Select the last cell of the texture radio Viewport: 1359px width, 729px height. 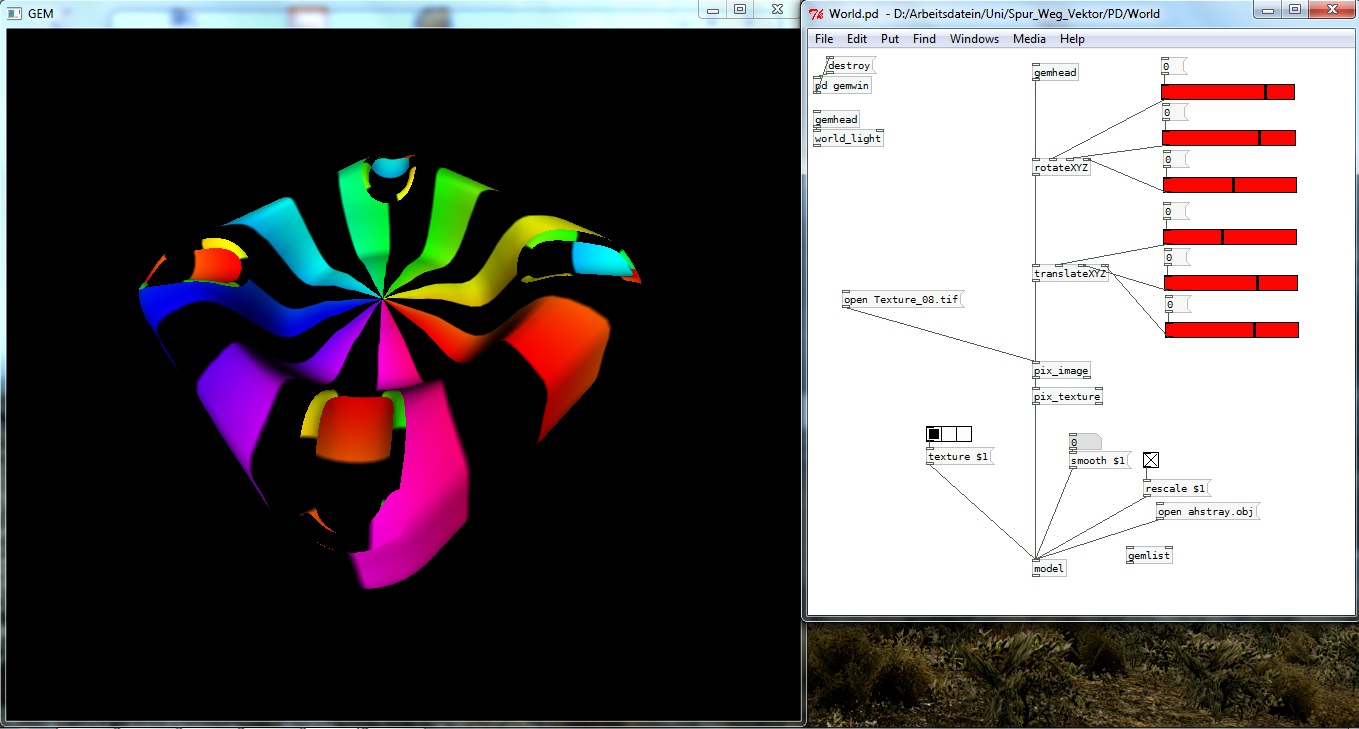click(964, 434)
